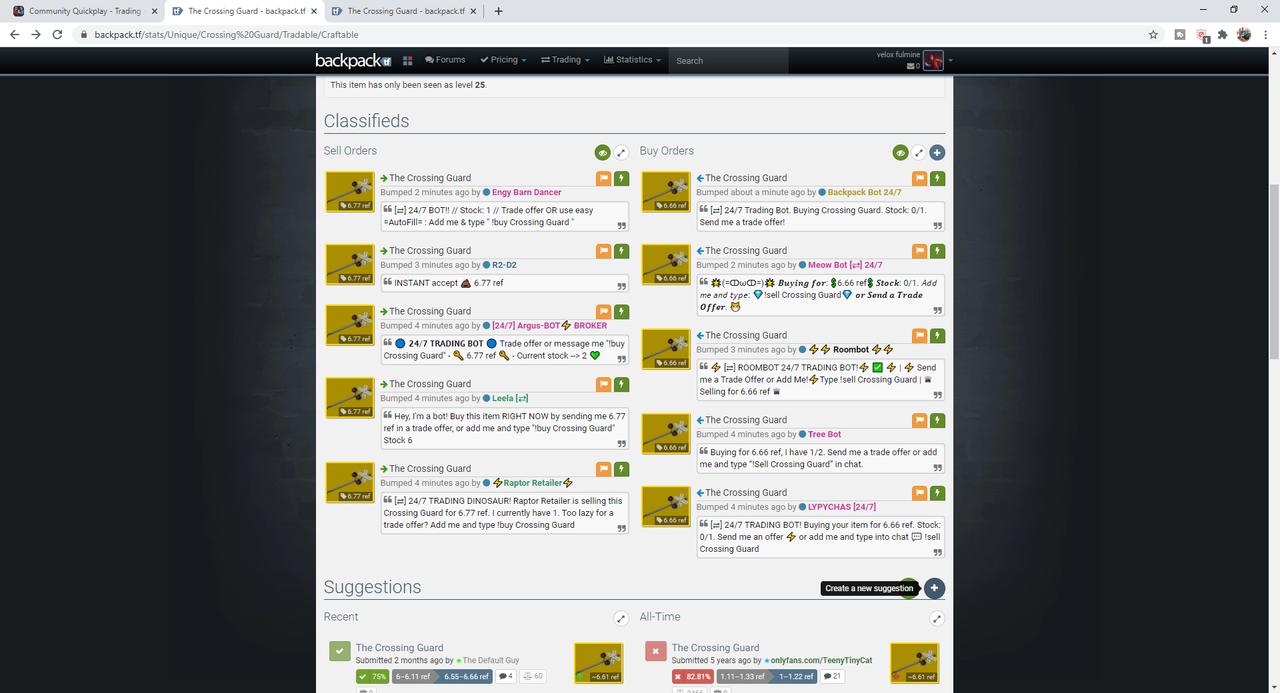
Task: Click green lightning icon on Roombot order
Action: [937, 336]
